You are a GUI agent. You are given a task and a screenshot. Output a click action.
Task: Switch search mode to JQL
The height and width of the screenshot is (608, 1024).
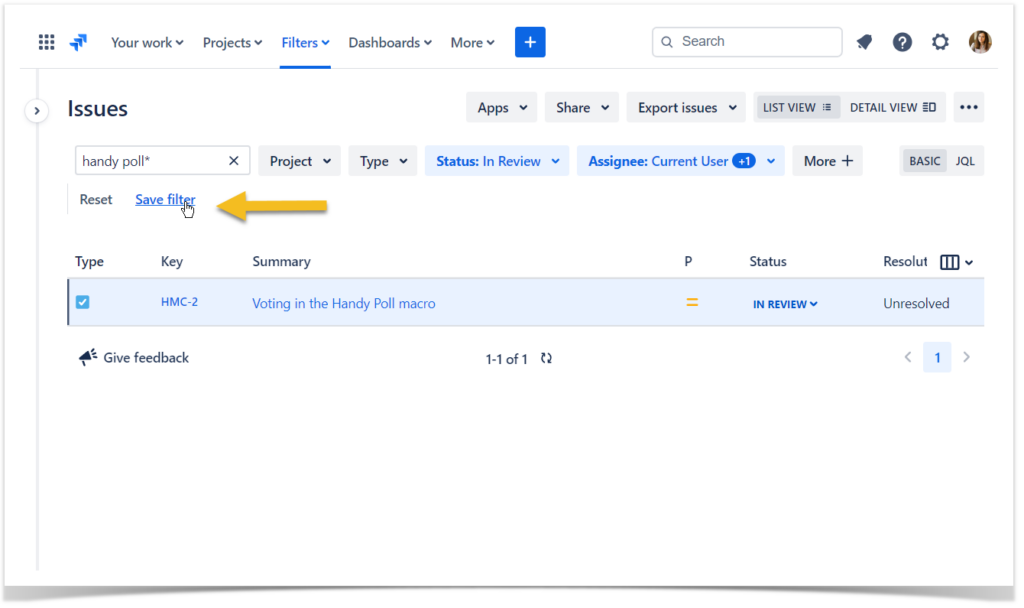click(x=965, y=161)
